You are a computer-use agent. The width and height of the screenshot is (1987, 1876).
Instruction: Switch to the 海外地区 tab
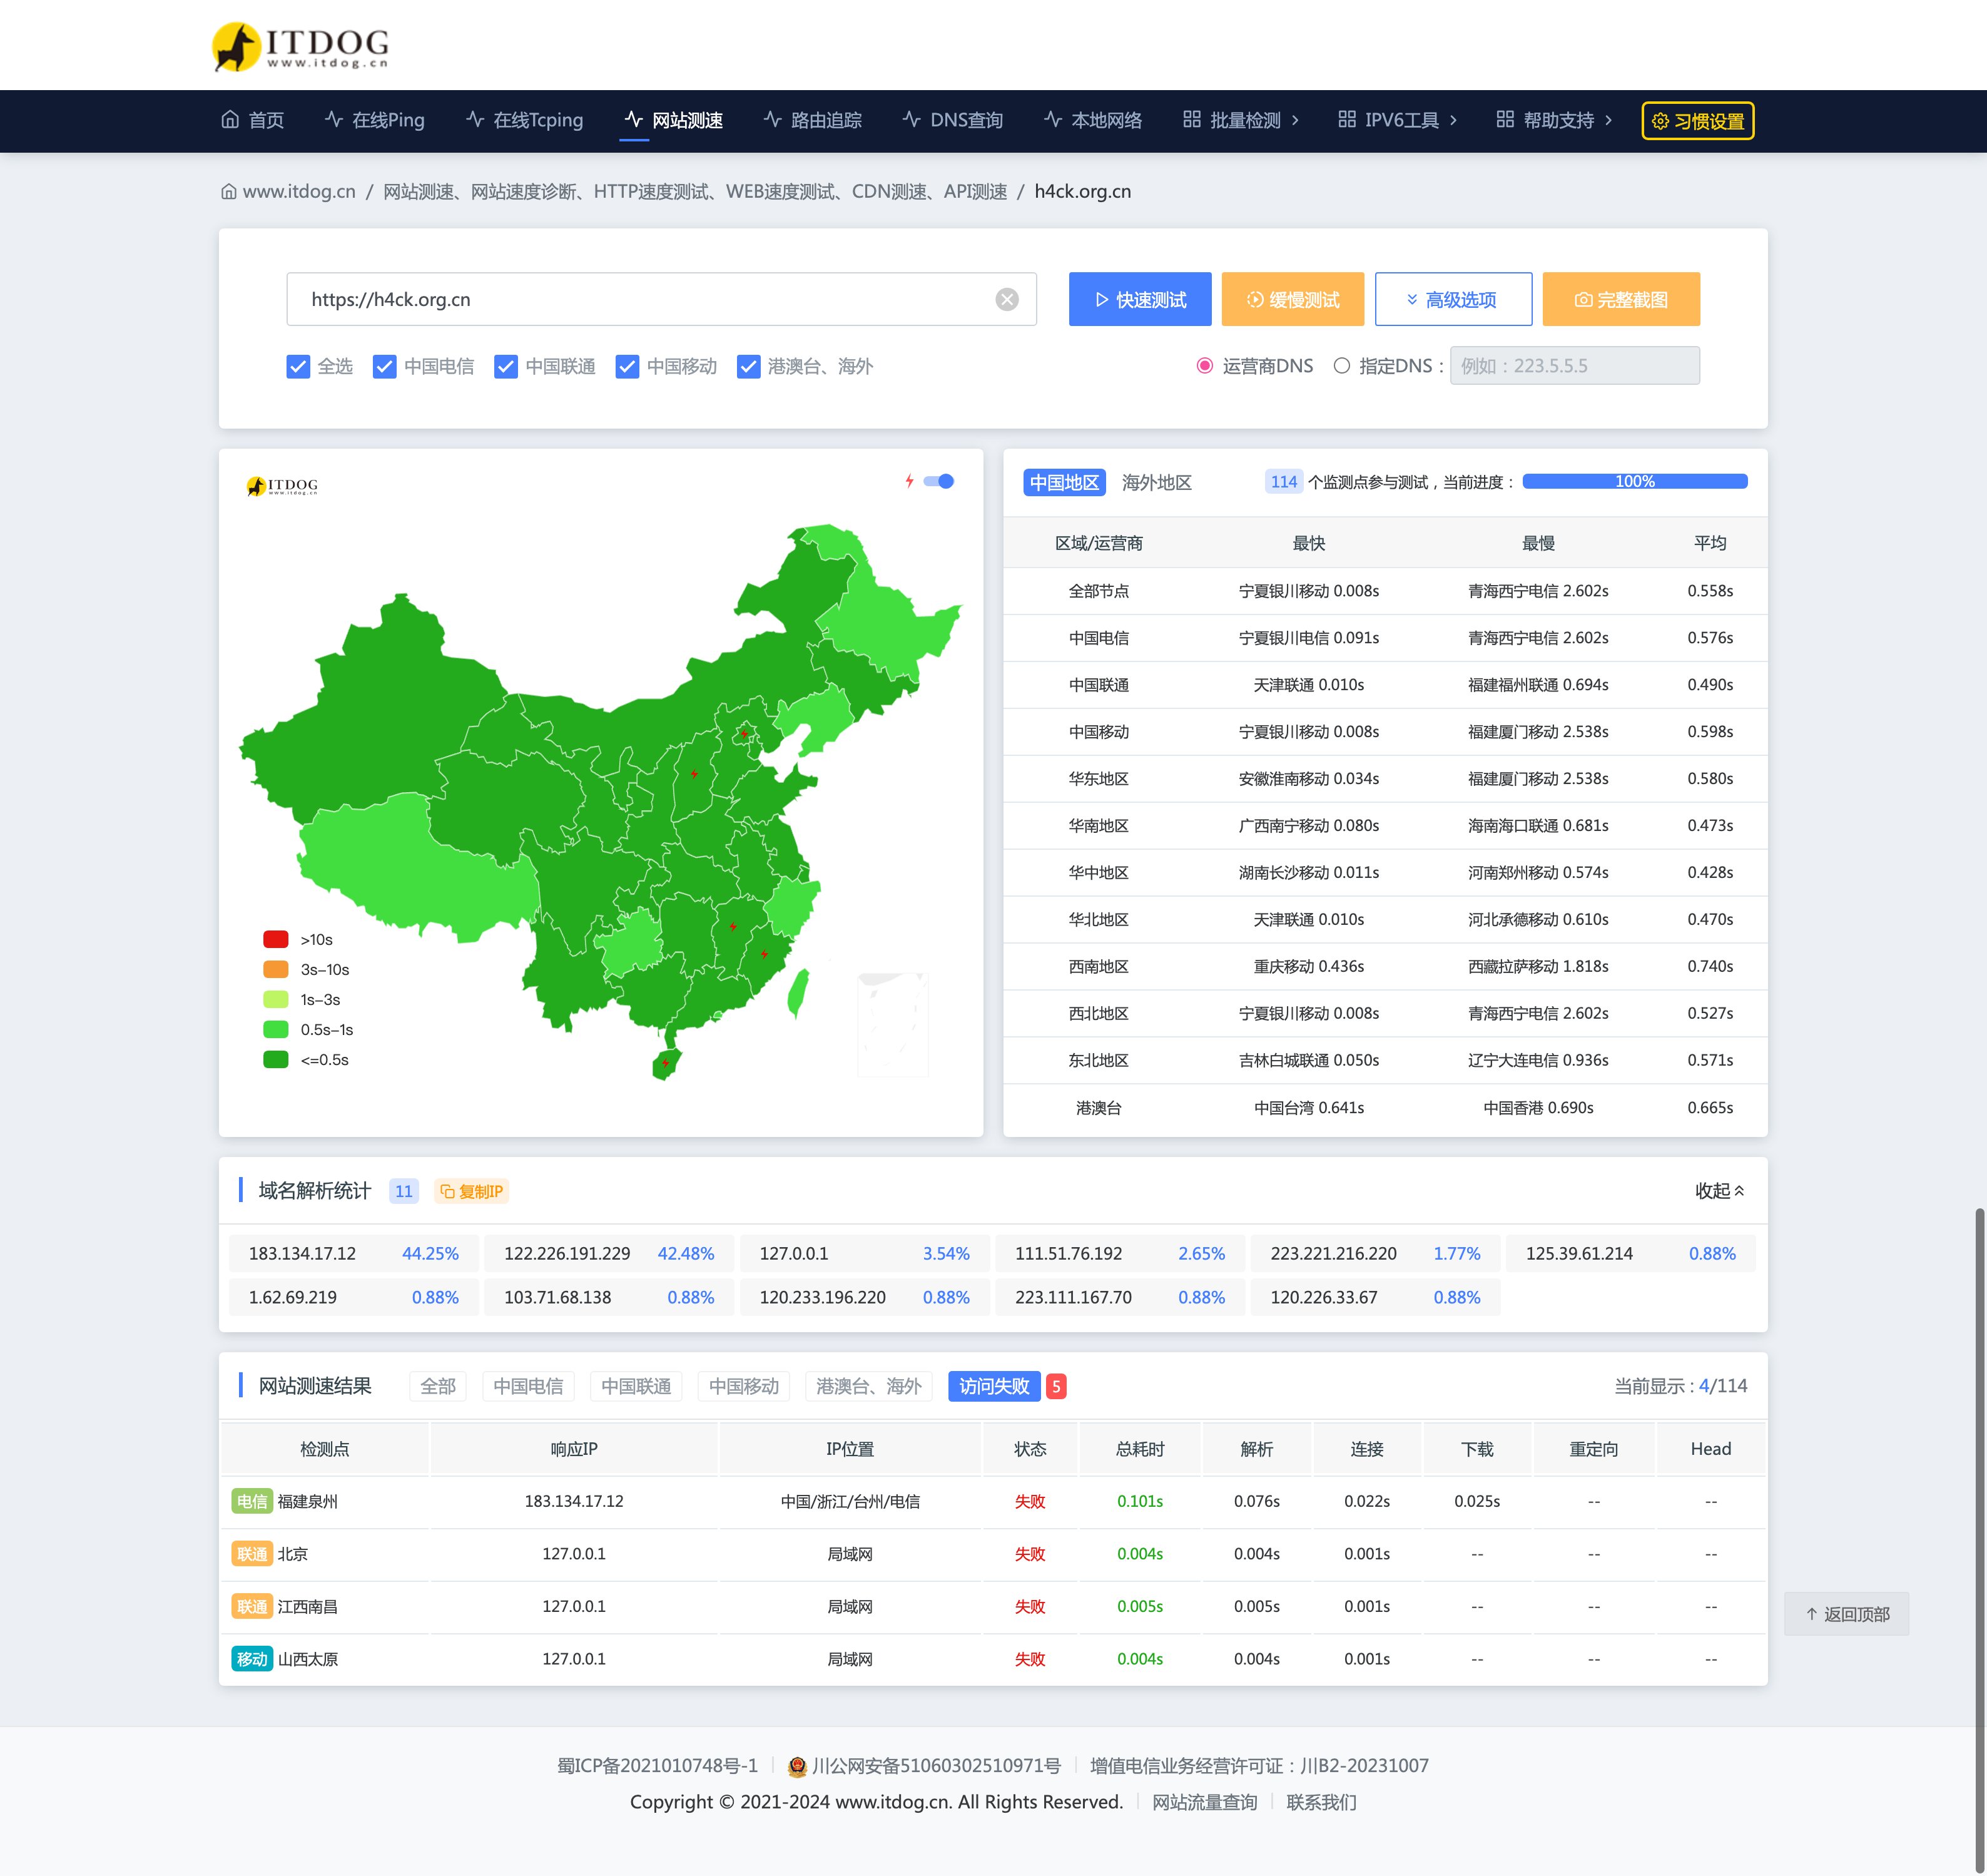(1156, 482)
